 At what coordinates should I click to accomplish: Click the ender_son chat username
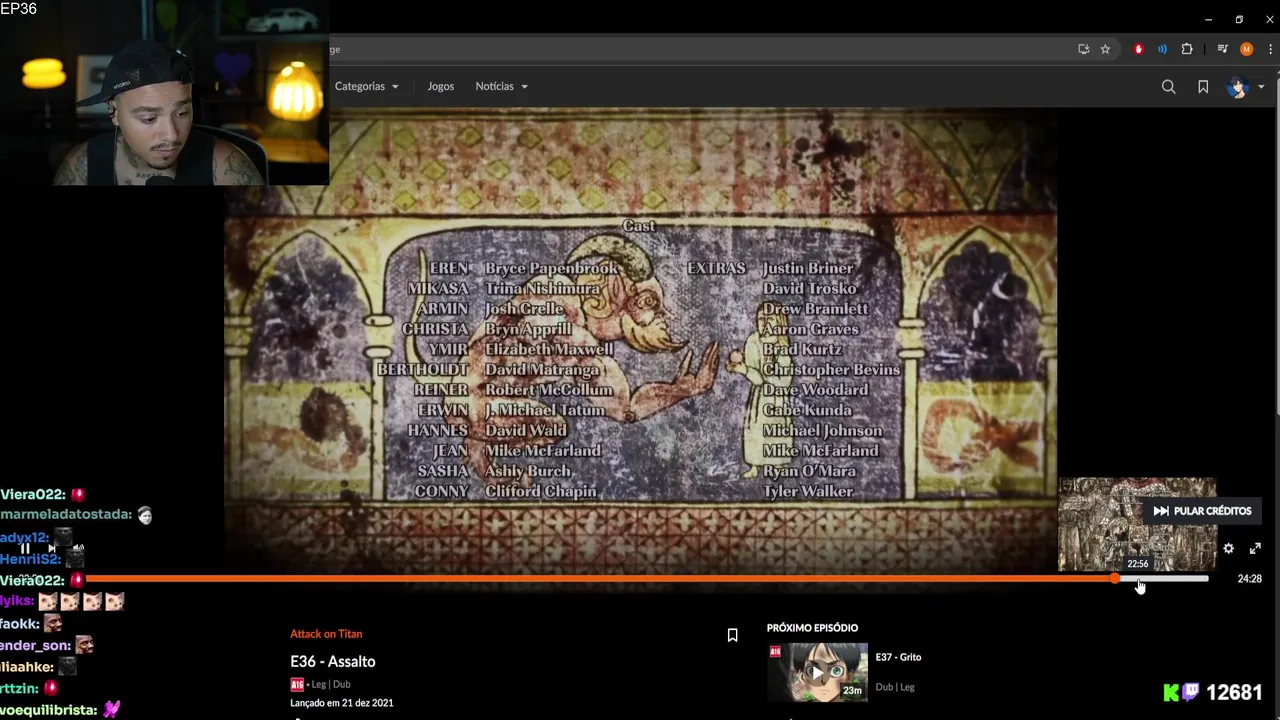click(35, 646)
